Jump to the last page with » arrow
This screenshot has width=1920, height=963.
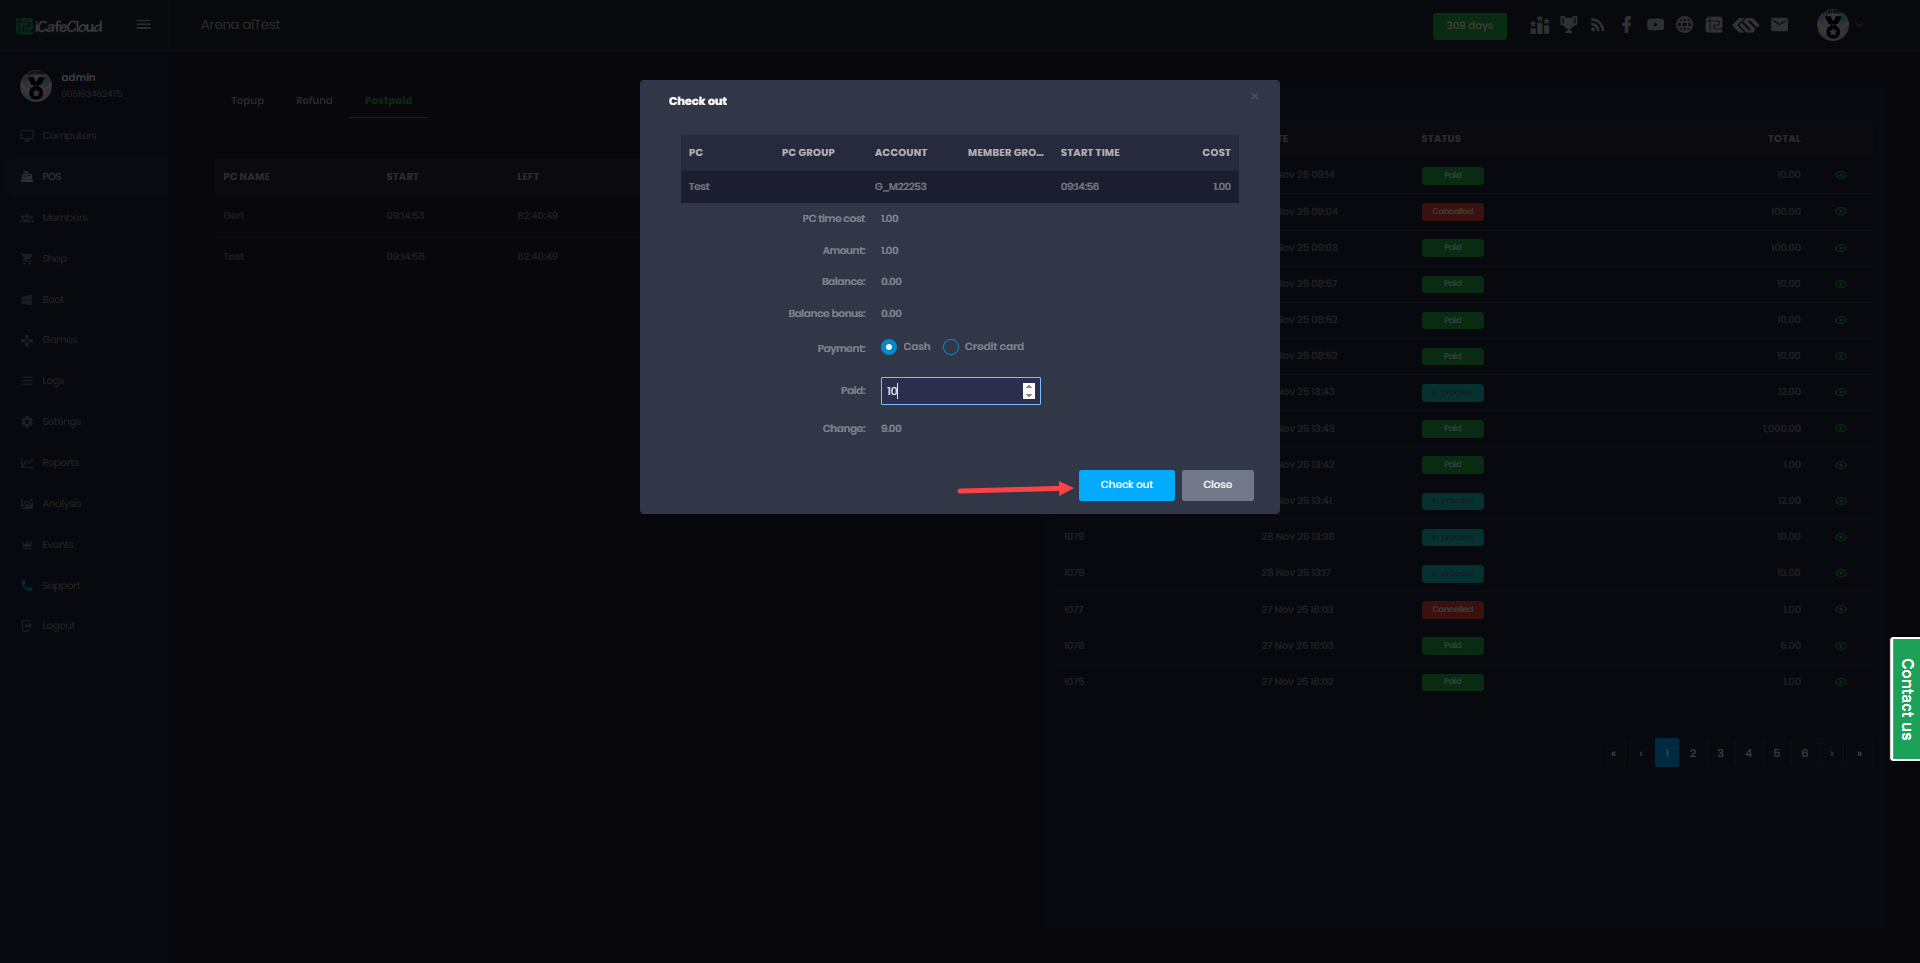1860,754
